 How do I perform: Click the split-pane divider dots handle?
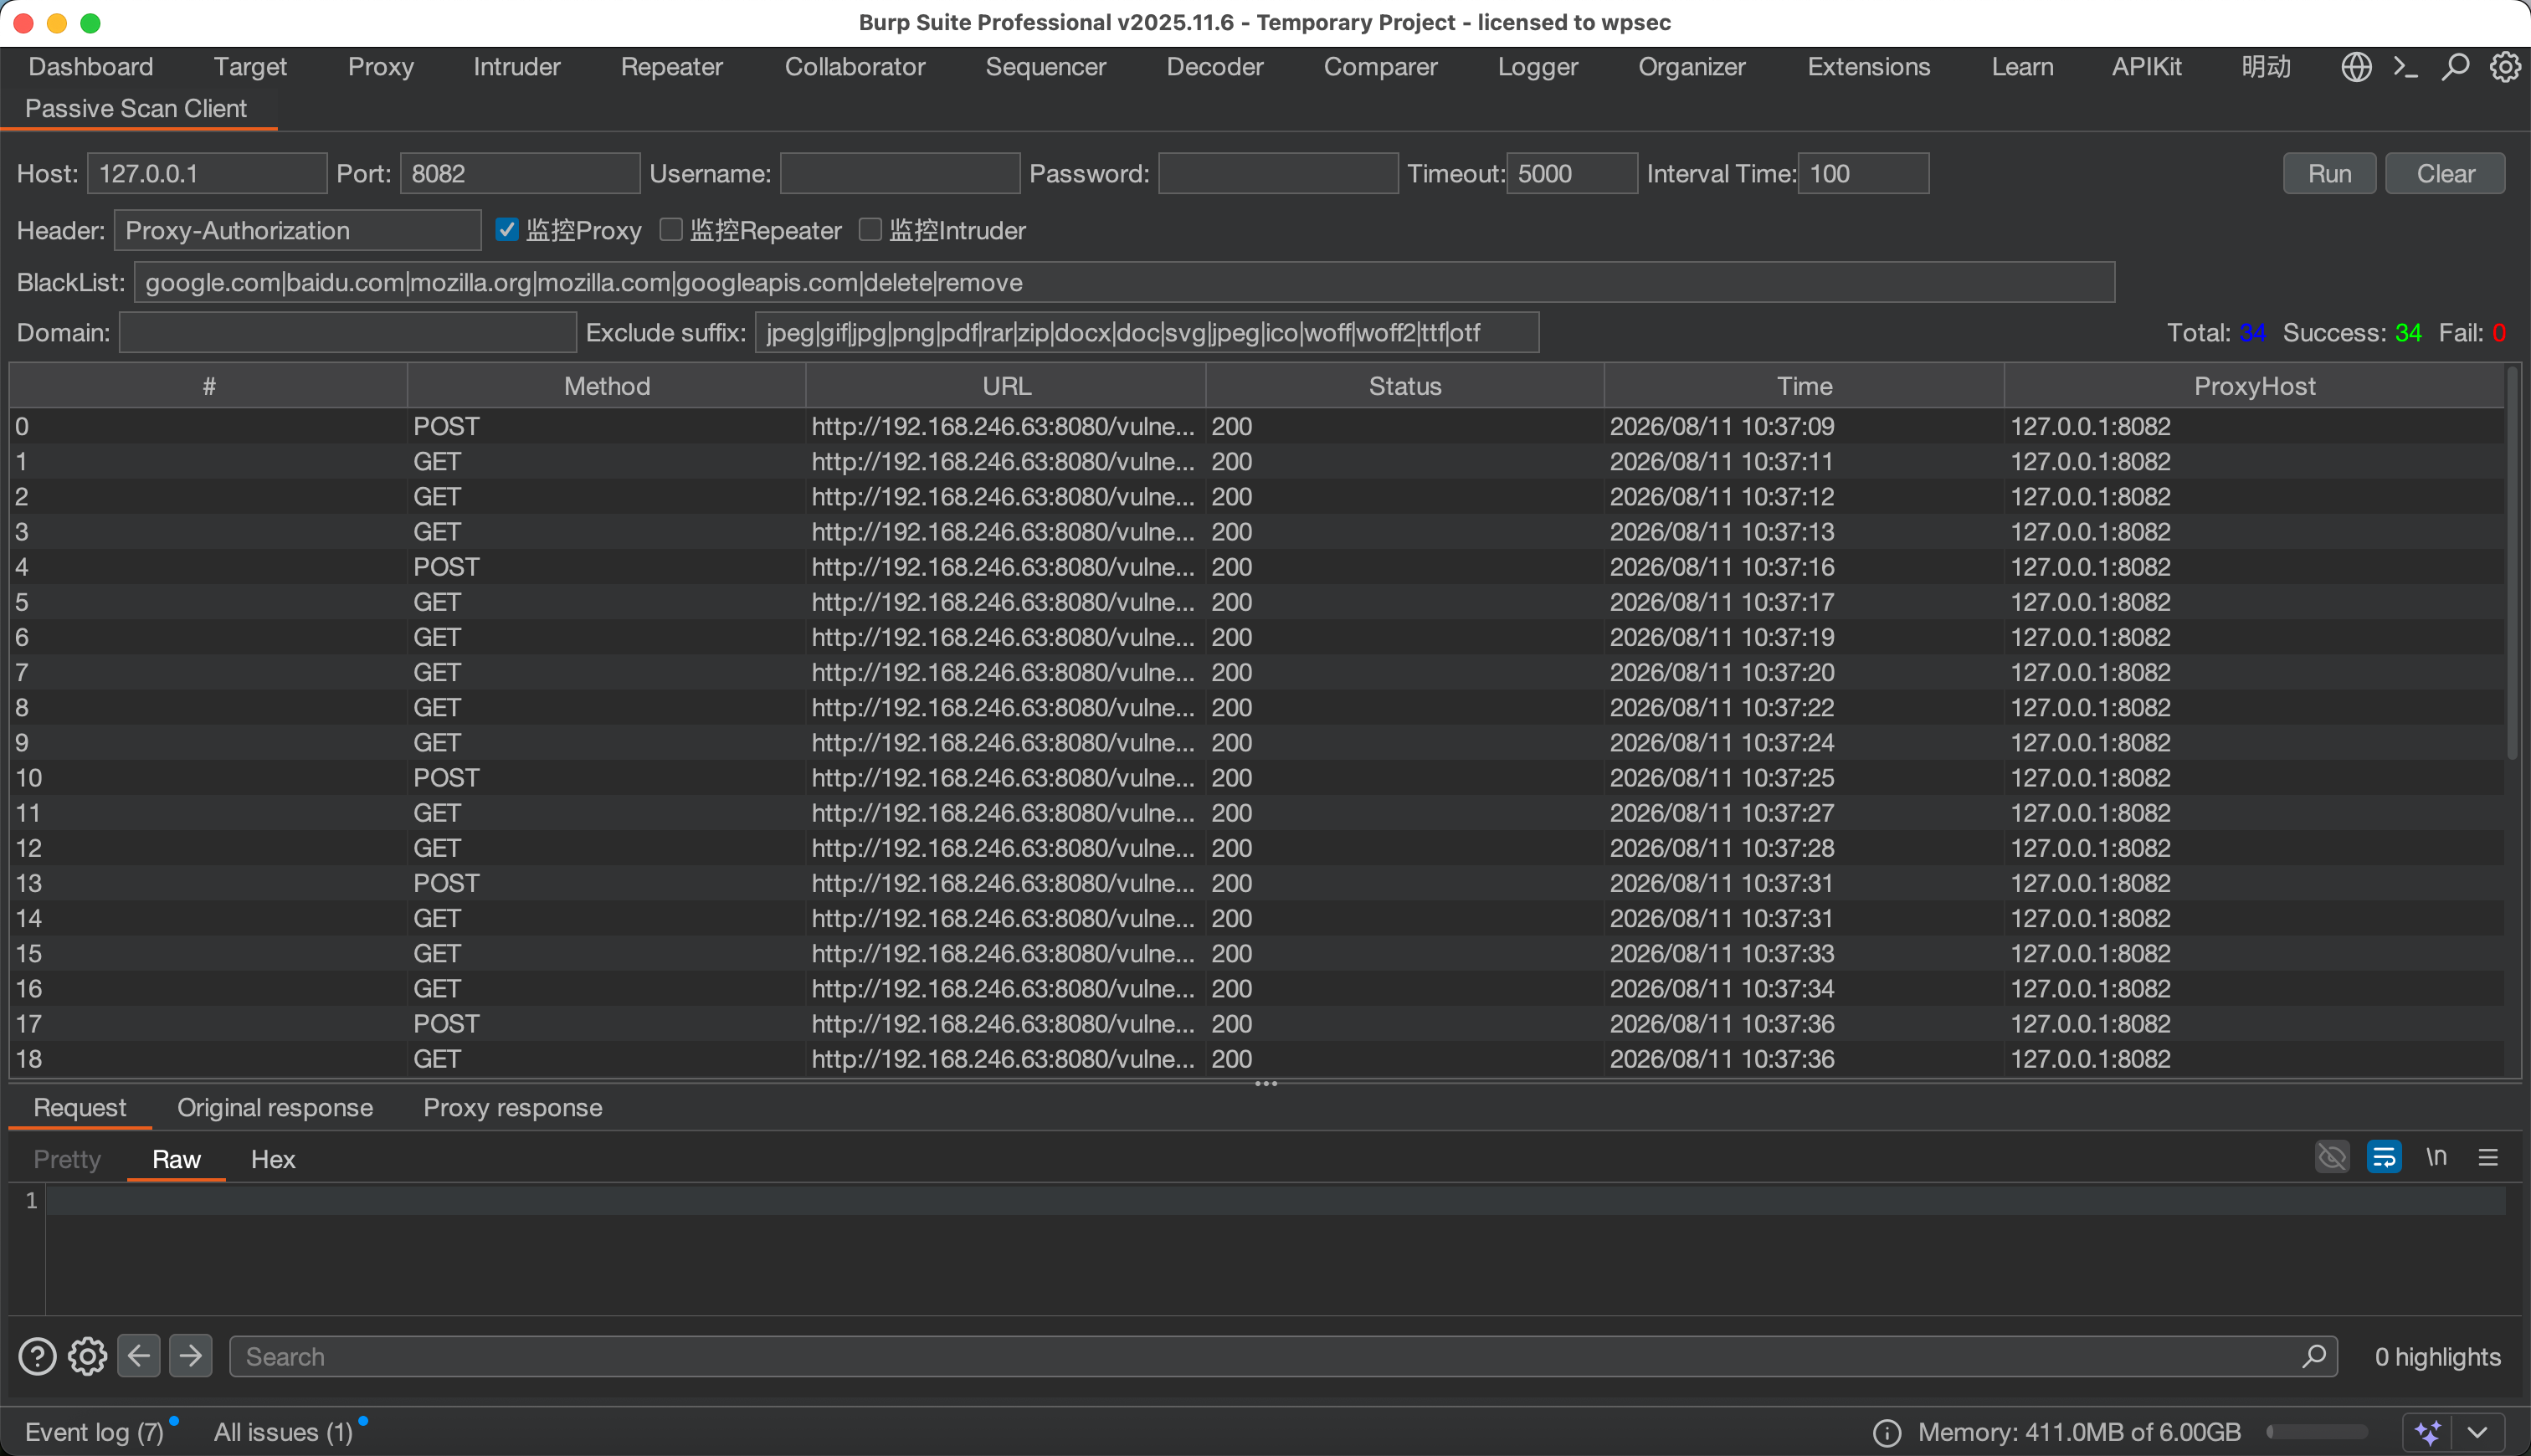(x=1266, y=1083)
